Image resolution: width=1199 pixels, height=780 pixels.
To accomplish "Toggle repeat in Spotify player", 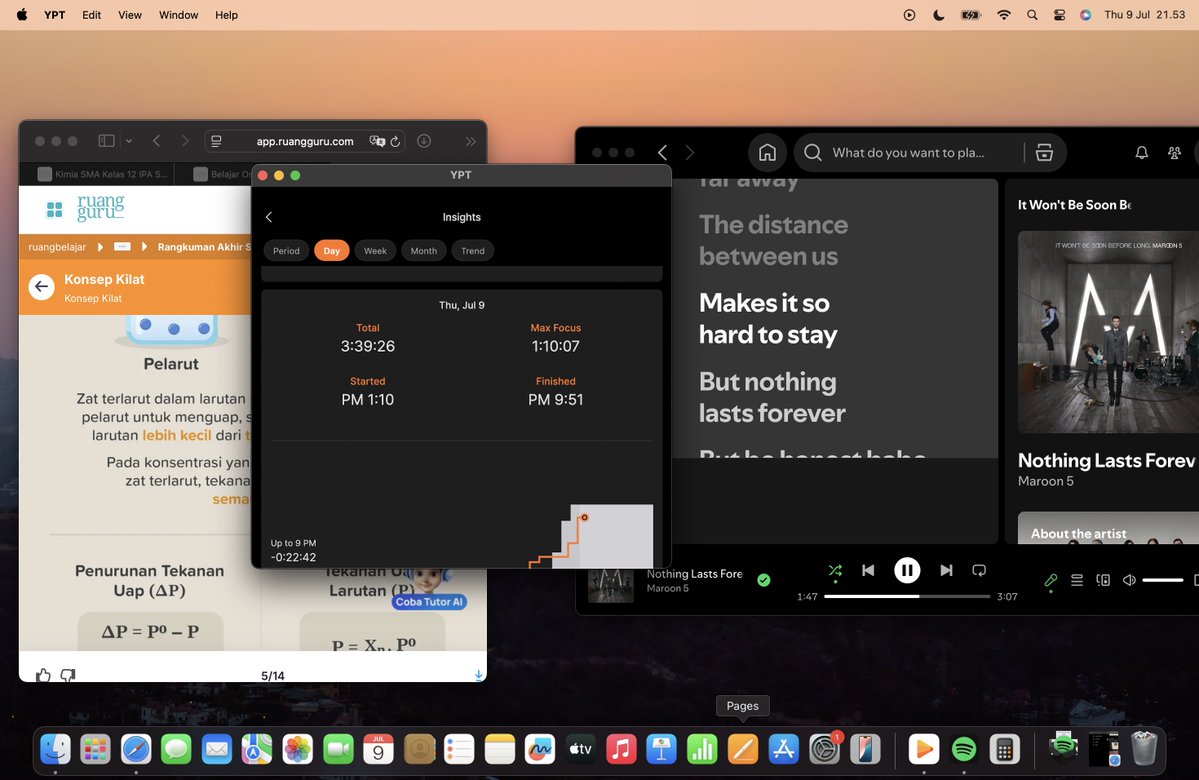I will coord(979,570).
